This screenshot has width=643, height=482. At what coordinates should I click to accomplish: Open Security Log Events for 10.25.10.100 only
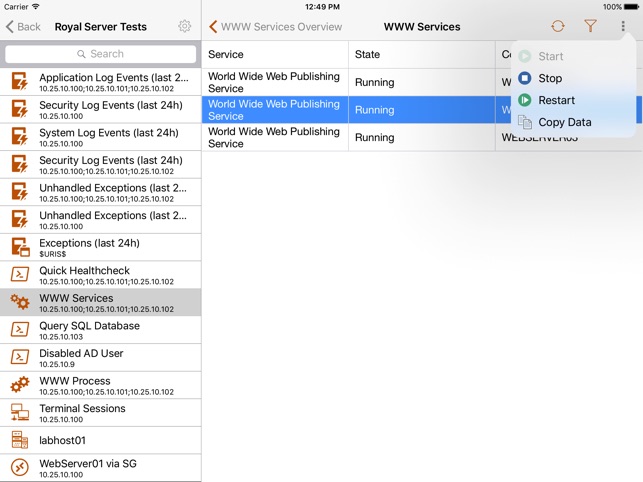[100, 110]
